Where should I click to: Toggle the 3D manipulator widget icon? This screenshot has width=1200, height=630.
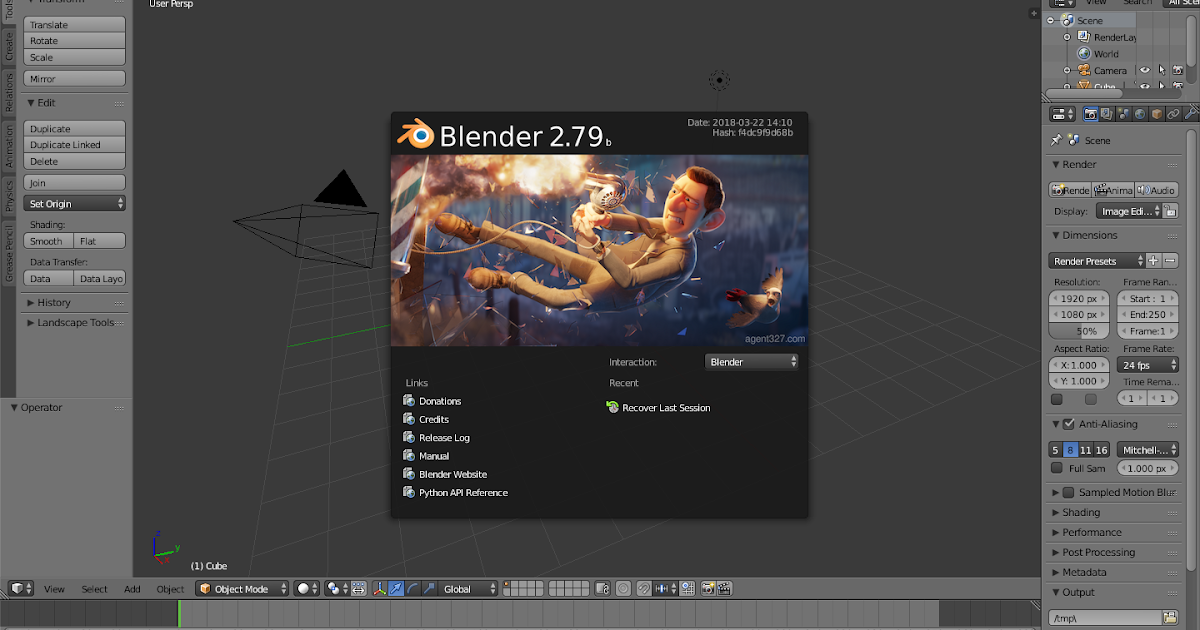[x=380, y=589]
